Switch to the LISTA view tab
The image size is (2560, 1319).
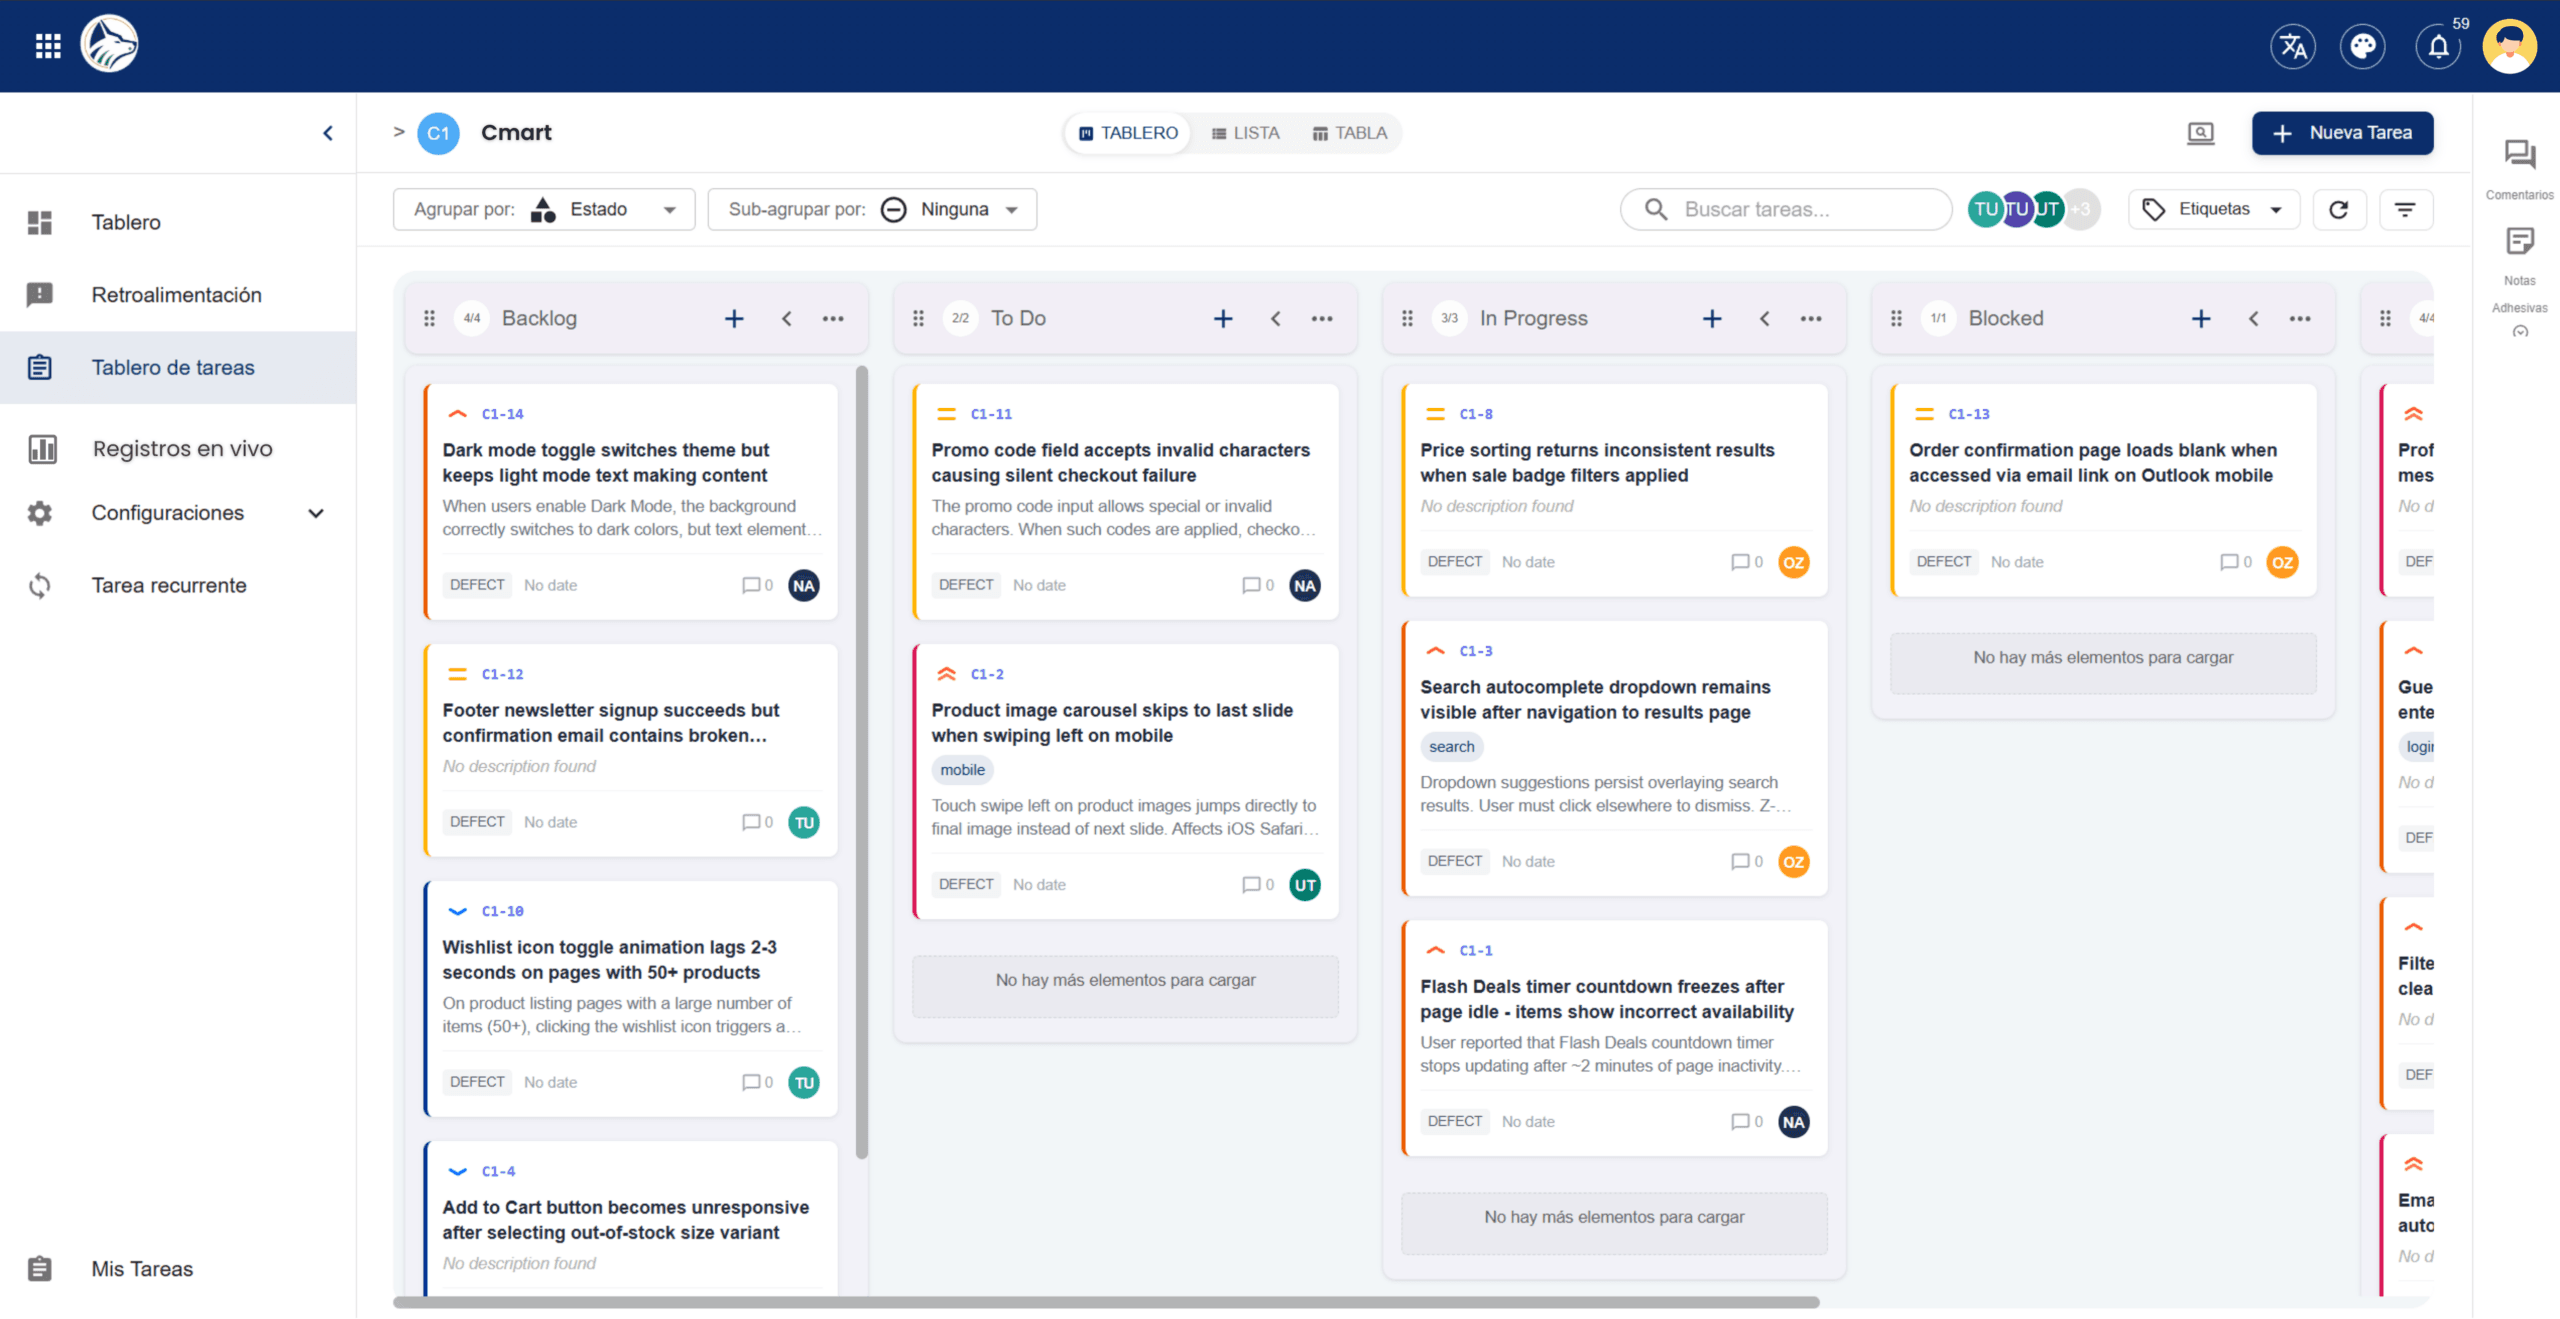pyautogui.click(x=1245, y=133)
